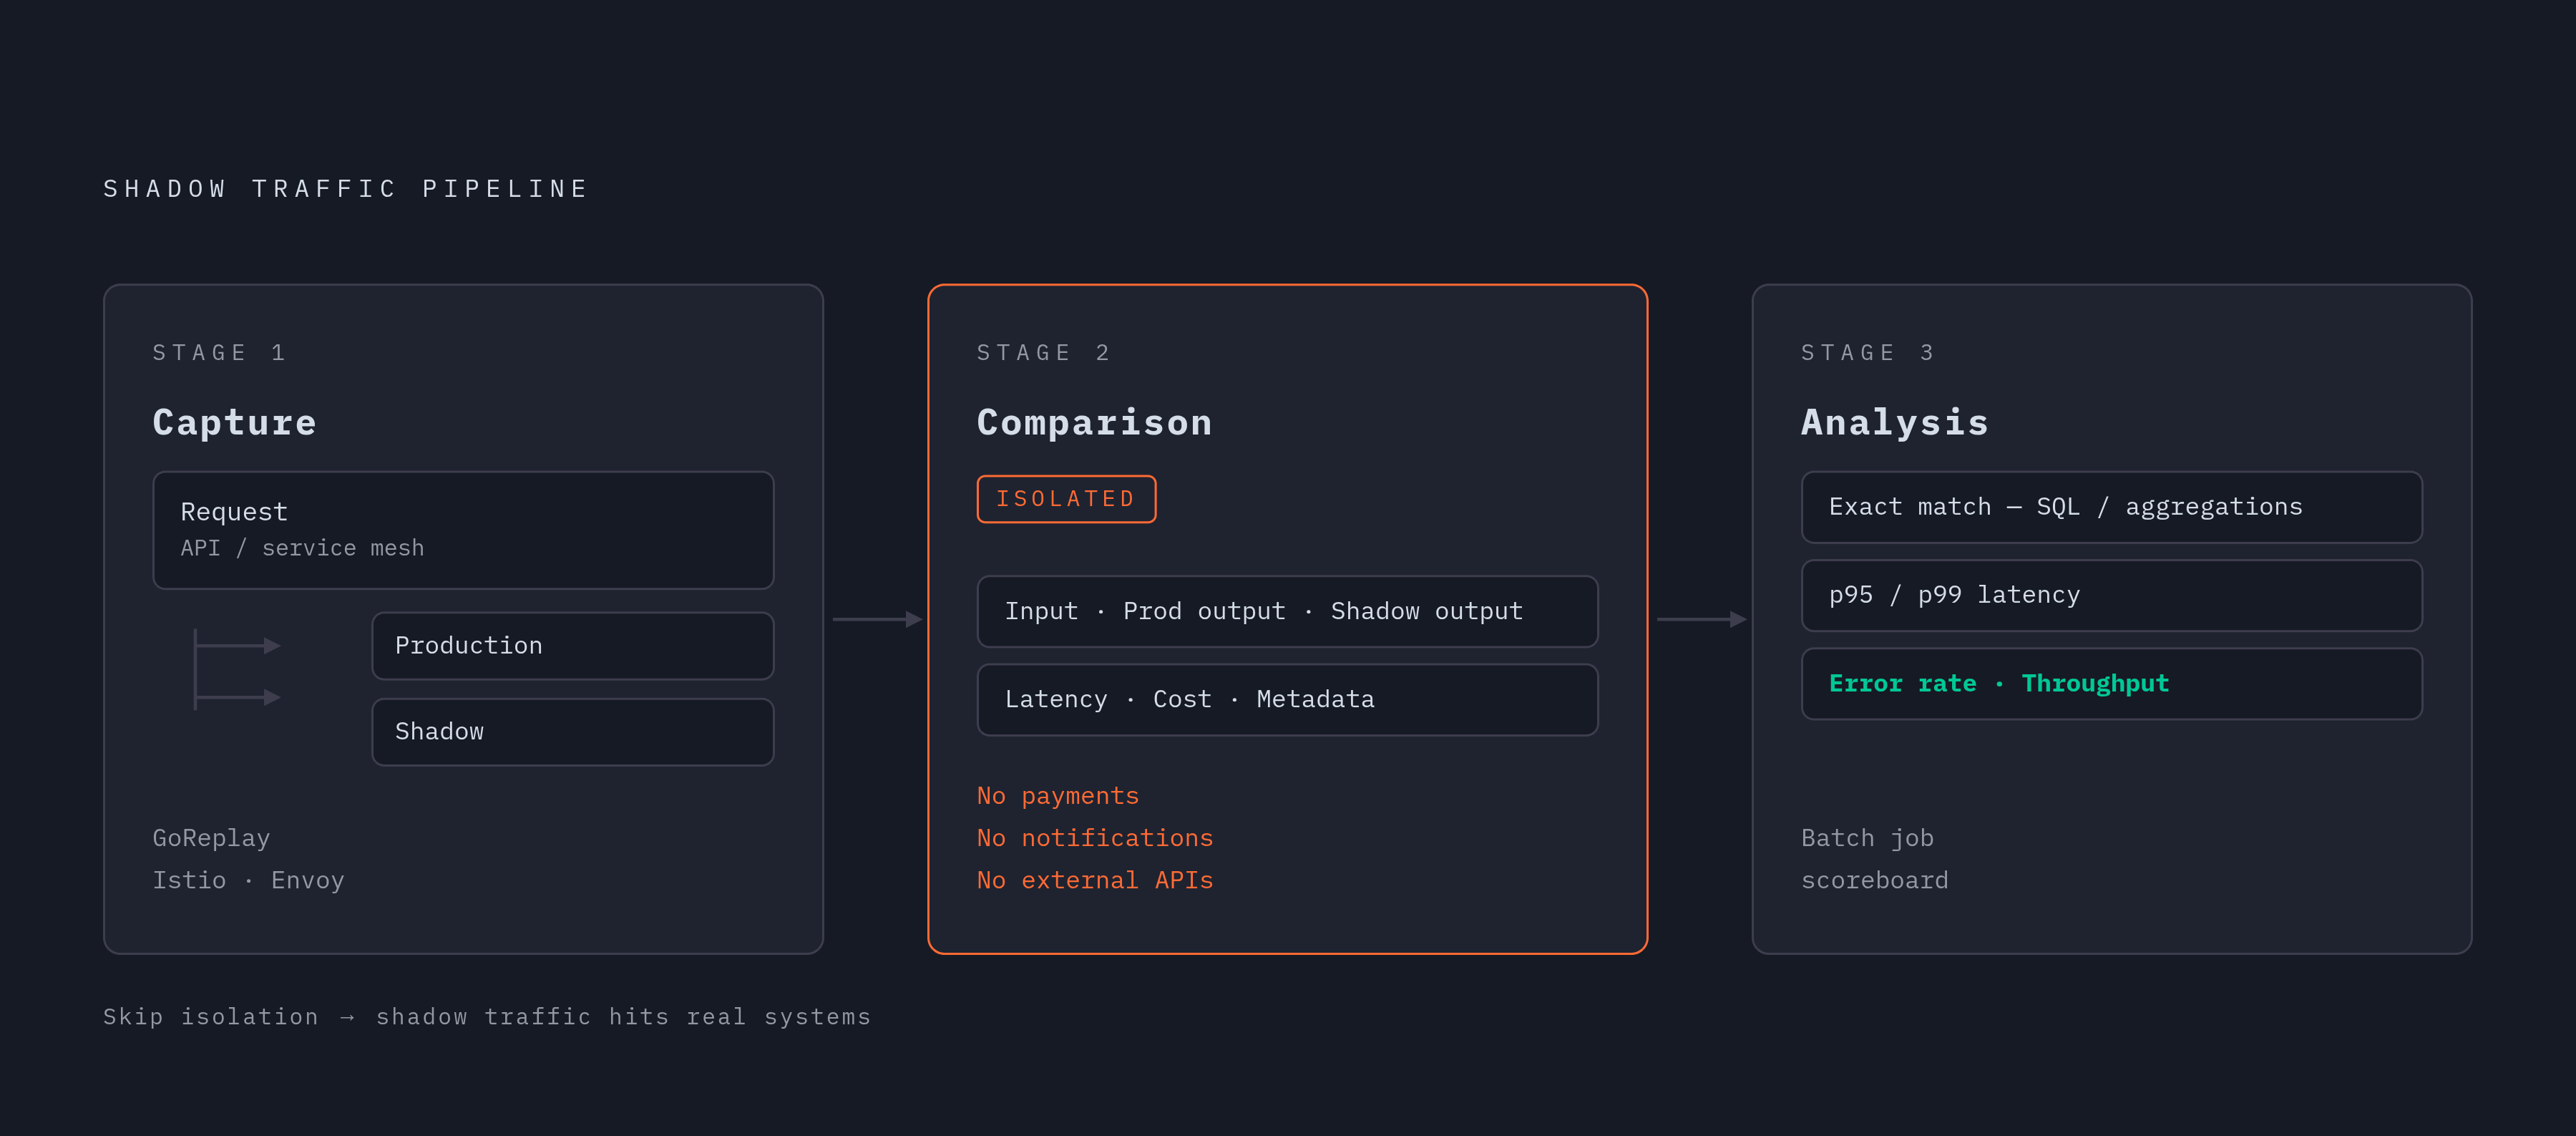The width and height of the screenshot is (2576, 1136).
Task: Select the Skip isolation footnote
Action: click(x=487, y=1017)
